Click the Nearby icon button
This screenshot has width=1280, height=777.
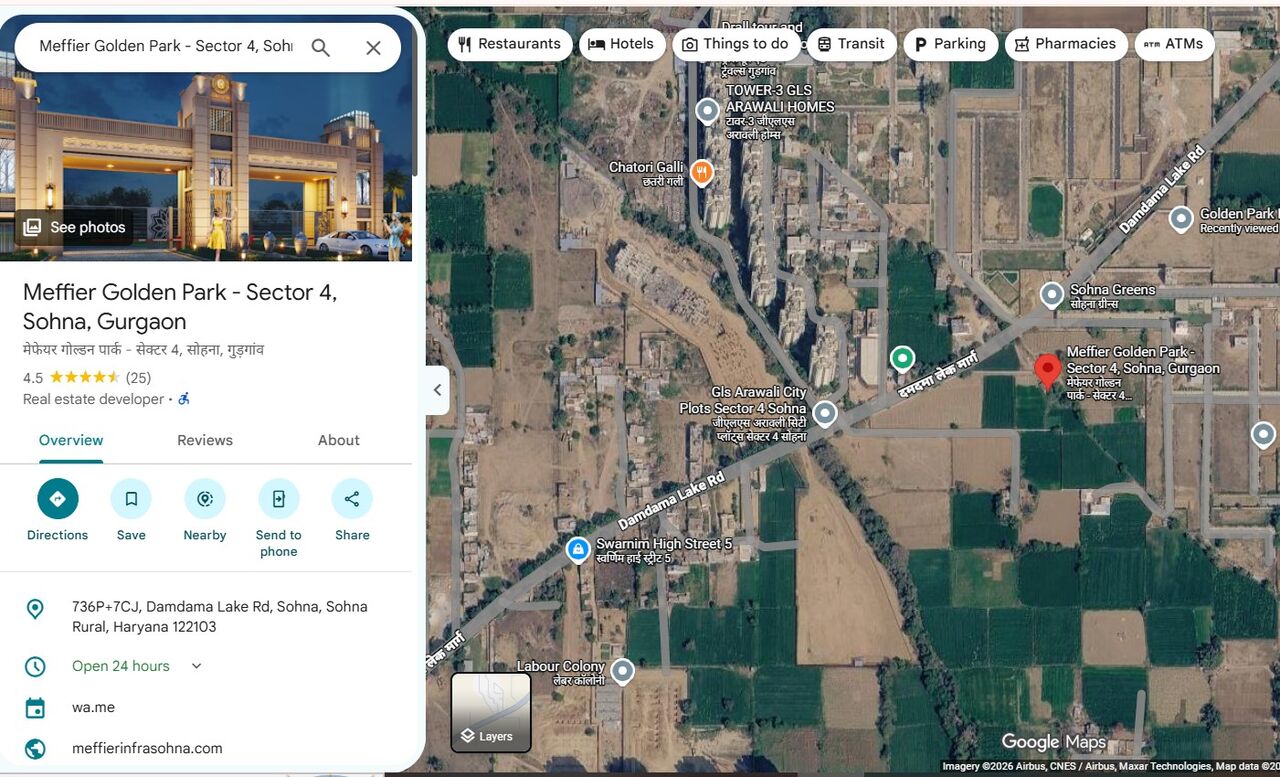(x=205, y=499)
